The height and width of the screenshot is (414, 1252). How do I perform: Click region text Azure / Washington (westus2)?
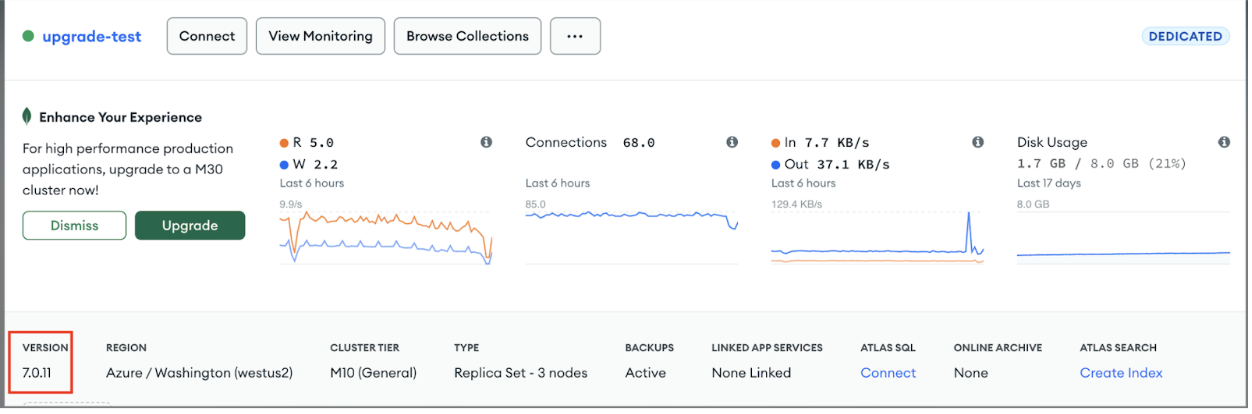click(x=199, y=373)
